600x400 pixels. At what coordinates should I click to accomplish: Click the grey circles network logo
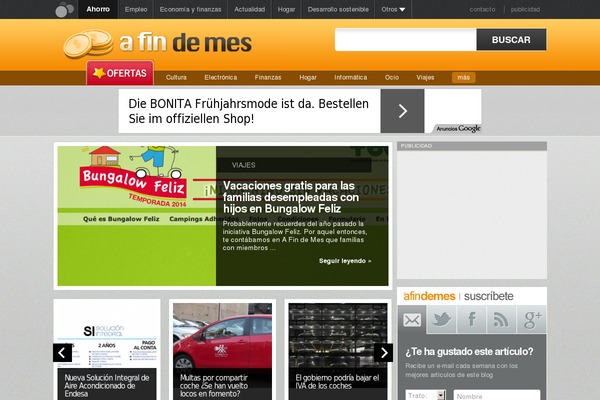click(64, 9)
